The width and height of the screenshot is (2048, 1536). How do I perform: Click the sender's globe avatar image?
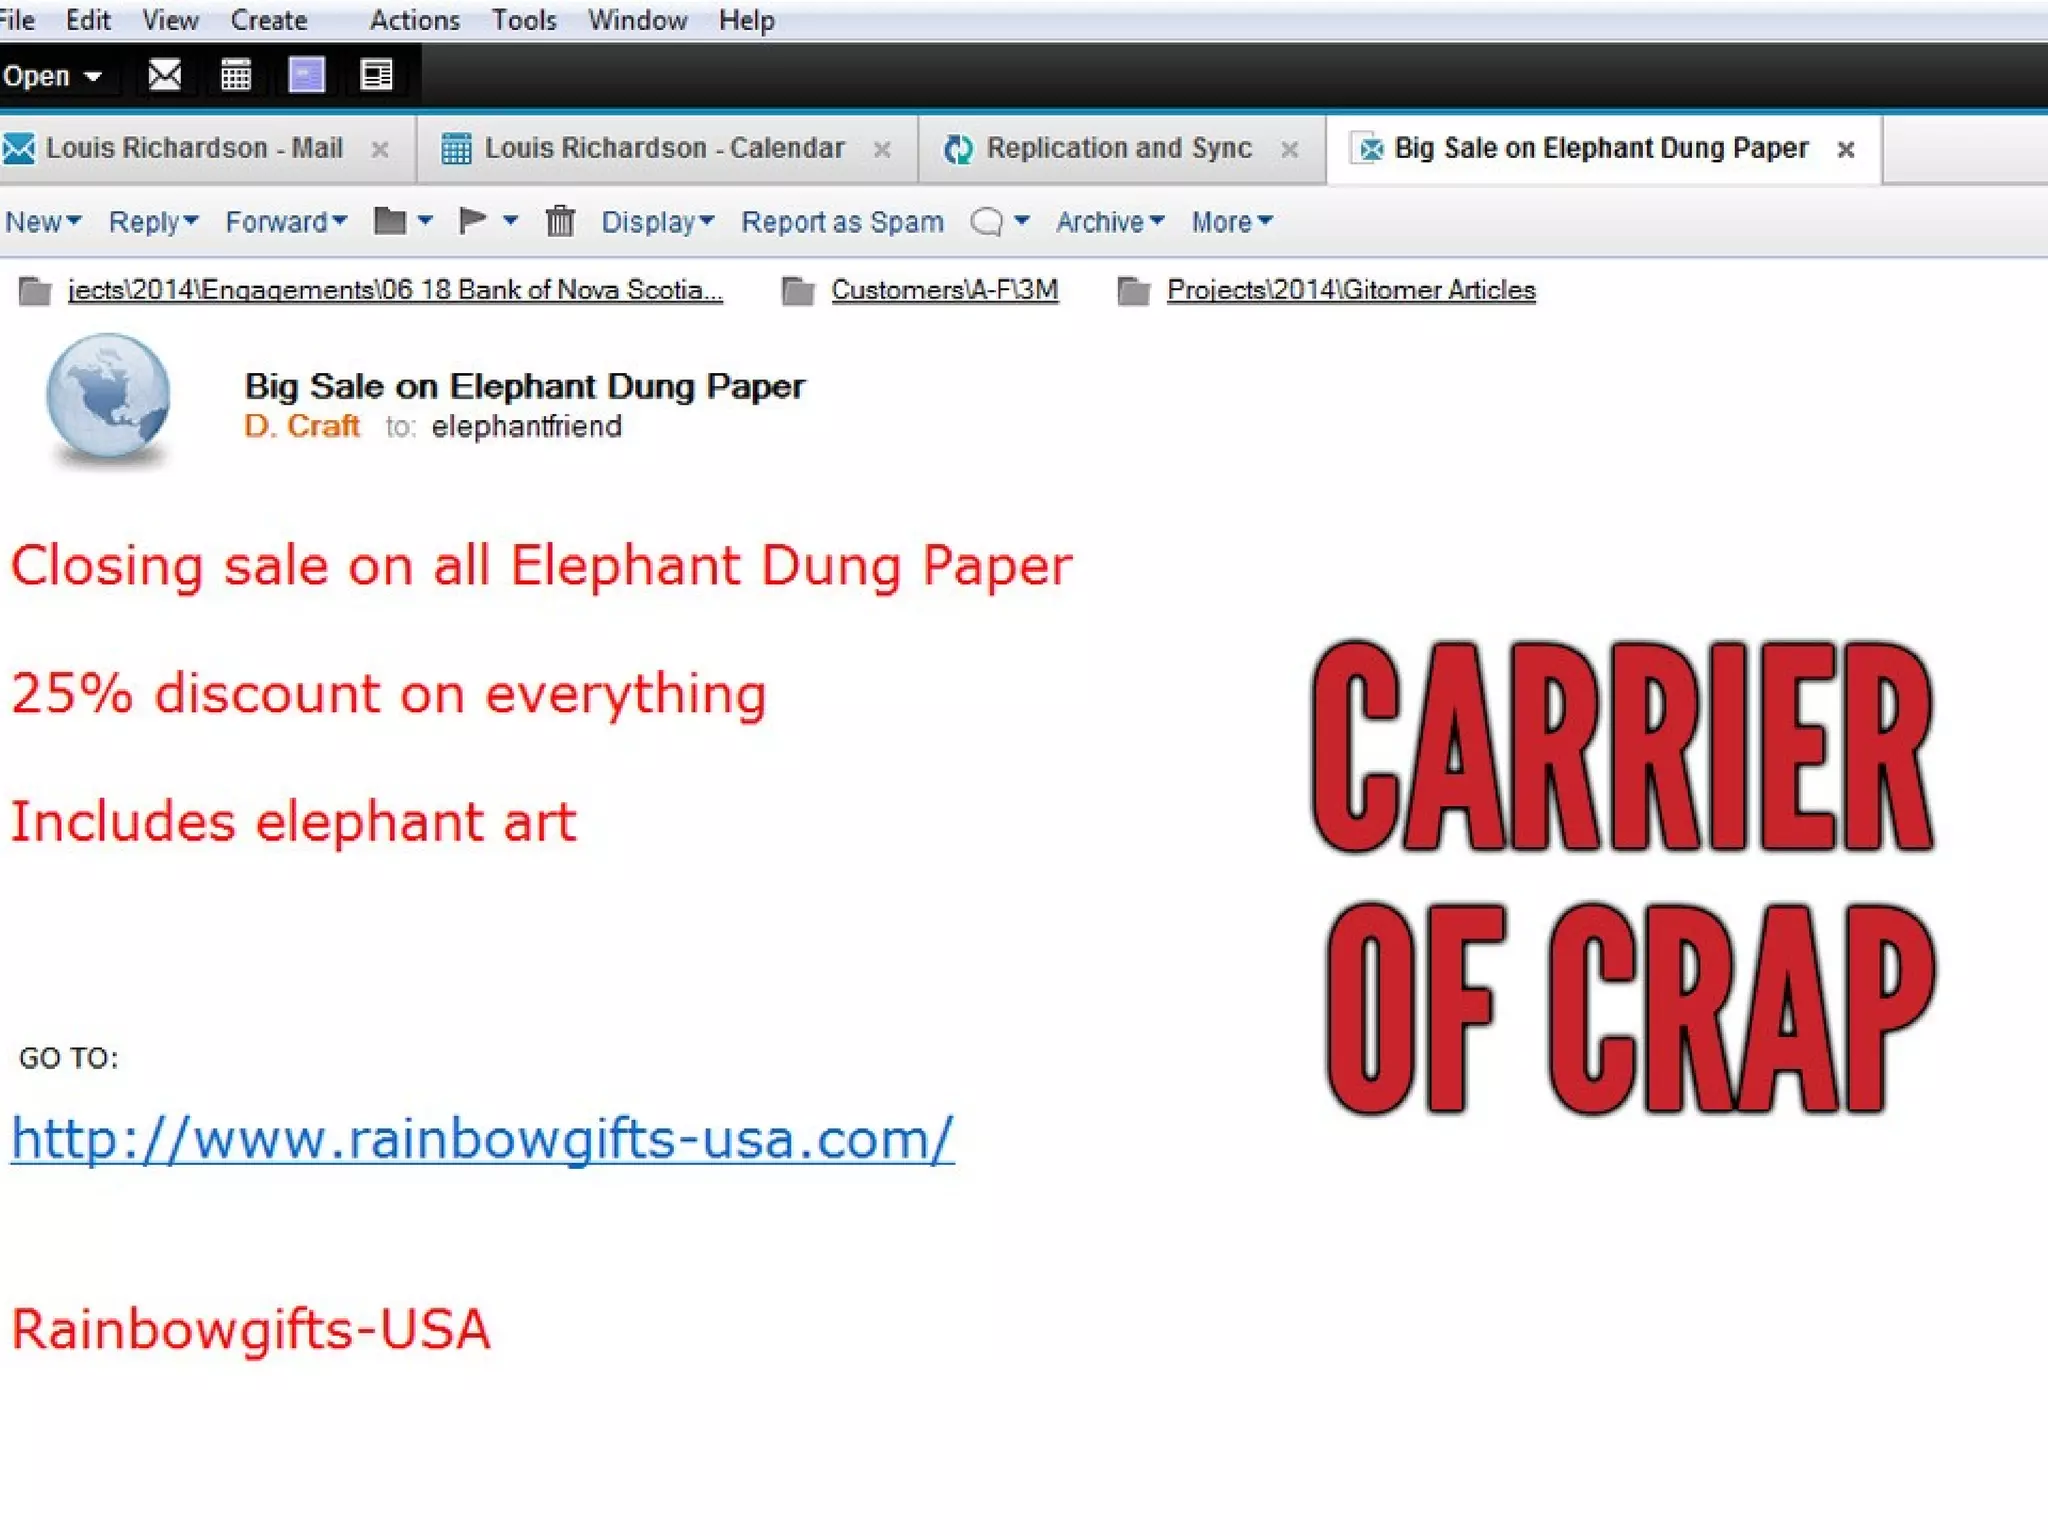point(108,398)
